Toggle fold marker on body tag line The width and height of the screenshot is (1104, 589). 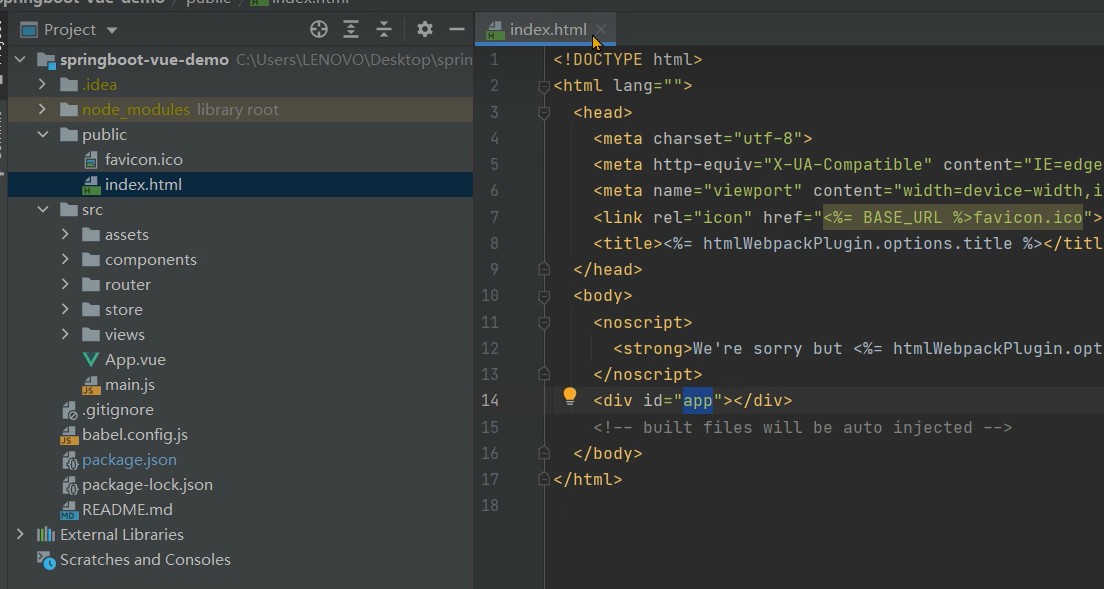(544, 296)
